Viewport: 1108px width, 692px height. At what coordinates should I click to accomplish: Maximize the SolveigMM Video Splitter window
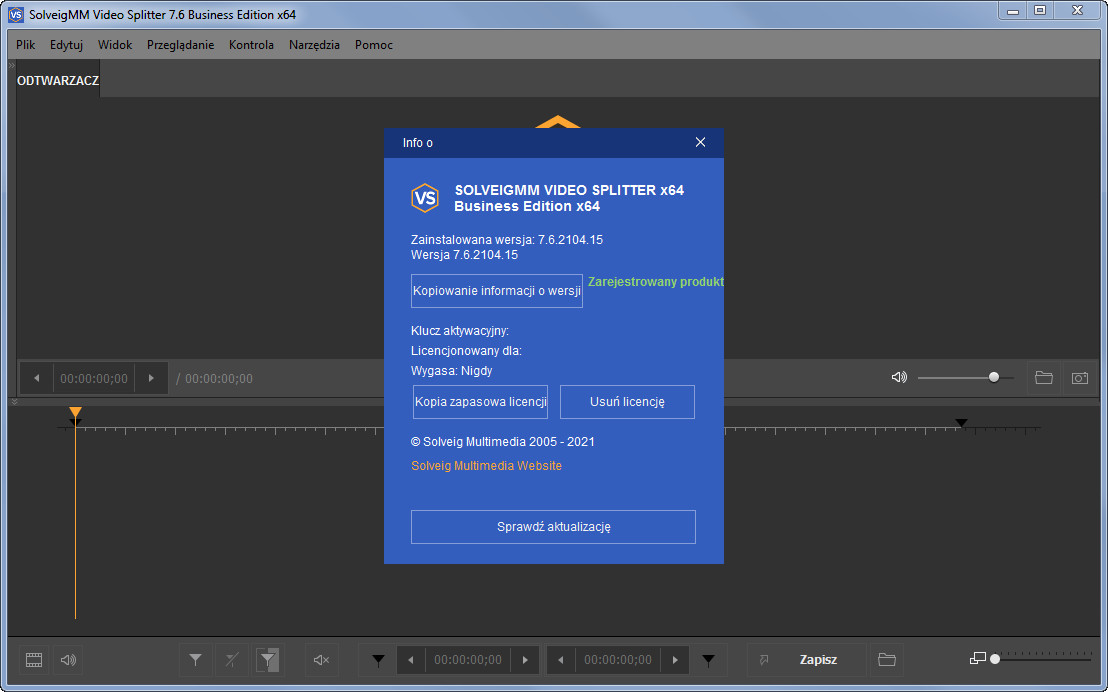click(1040, 10)
